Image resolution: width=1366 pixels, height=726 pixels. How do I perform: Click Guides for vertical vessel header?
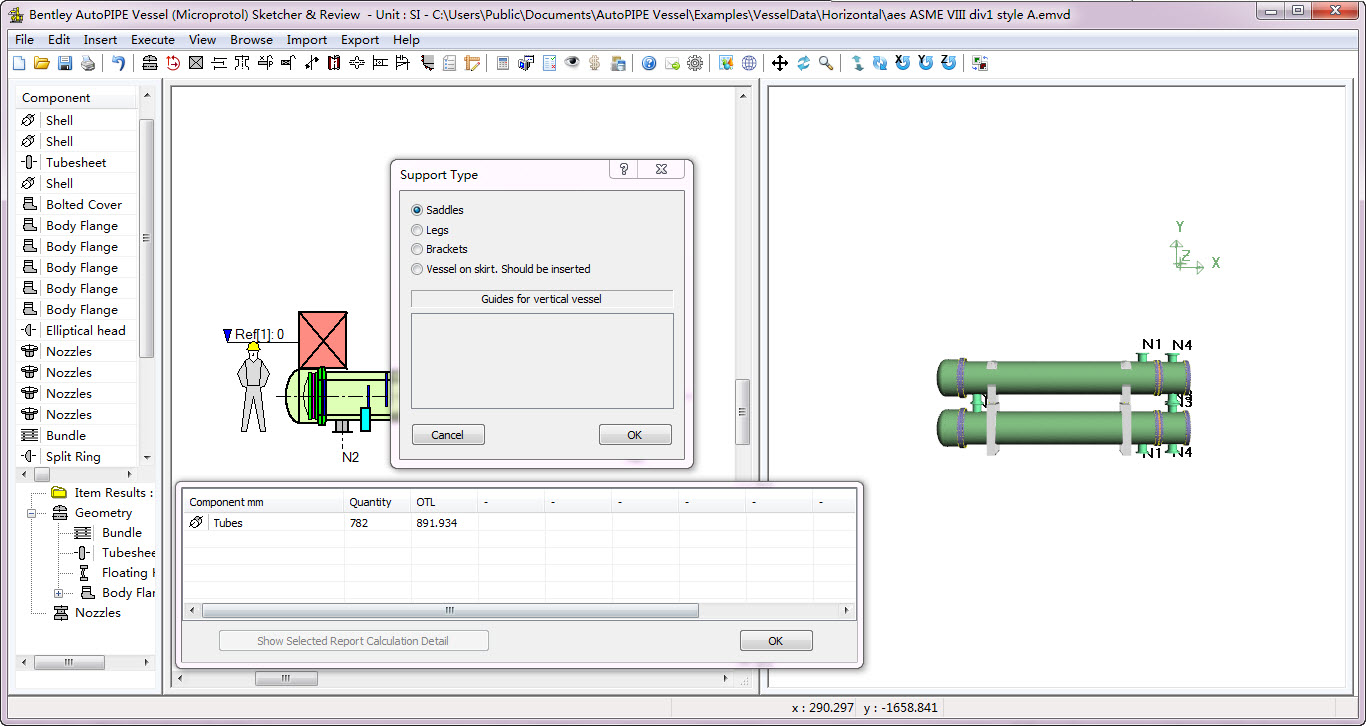pos(542,299)
